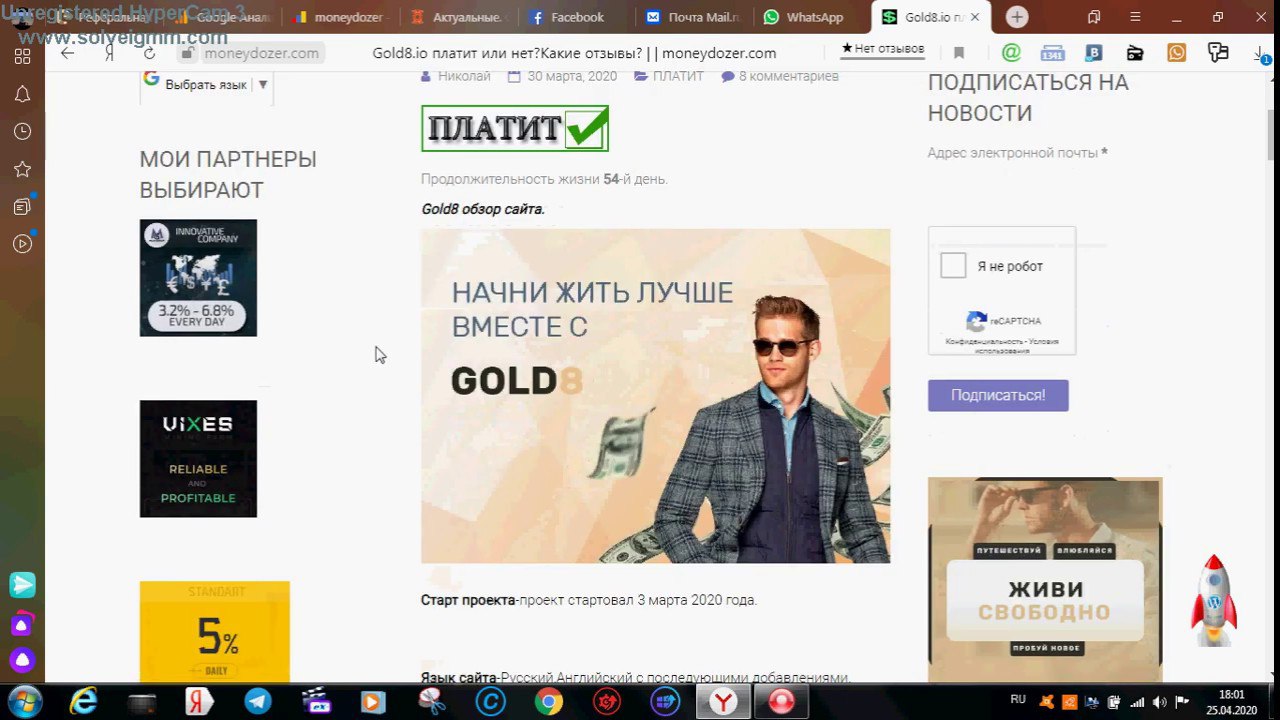Click the page vertical scrollbar thumb
This screenshot has height=720, width=1280.
click(1273, 133)
